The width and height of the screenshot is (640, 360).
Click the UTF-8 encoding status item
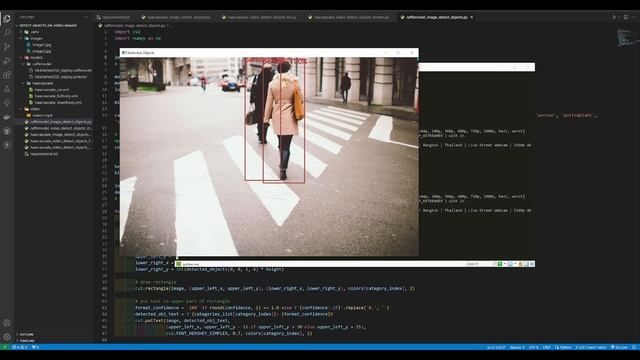point(533,347)
